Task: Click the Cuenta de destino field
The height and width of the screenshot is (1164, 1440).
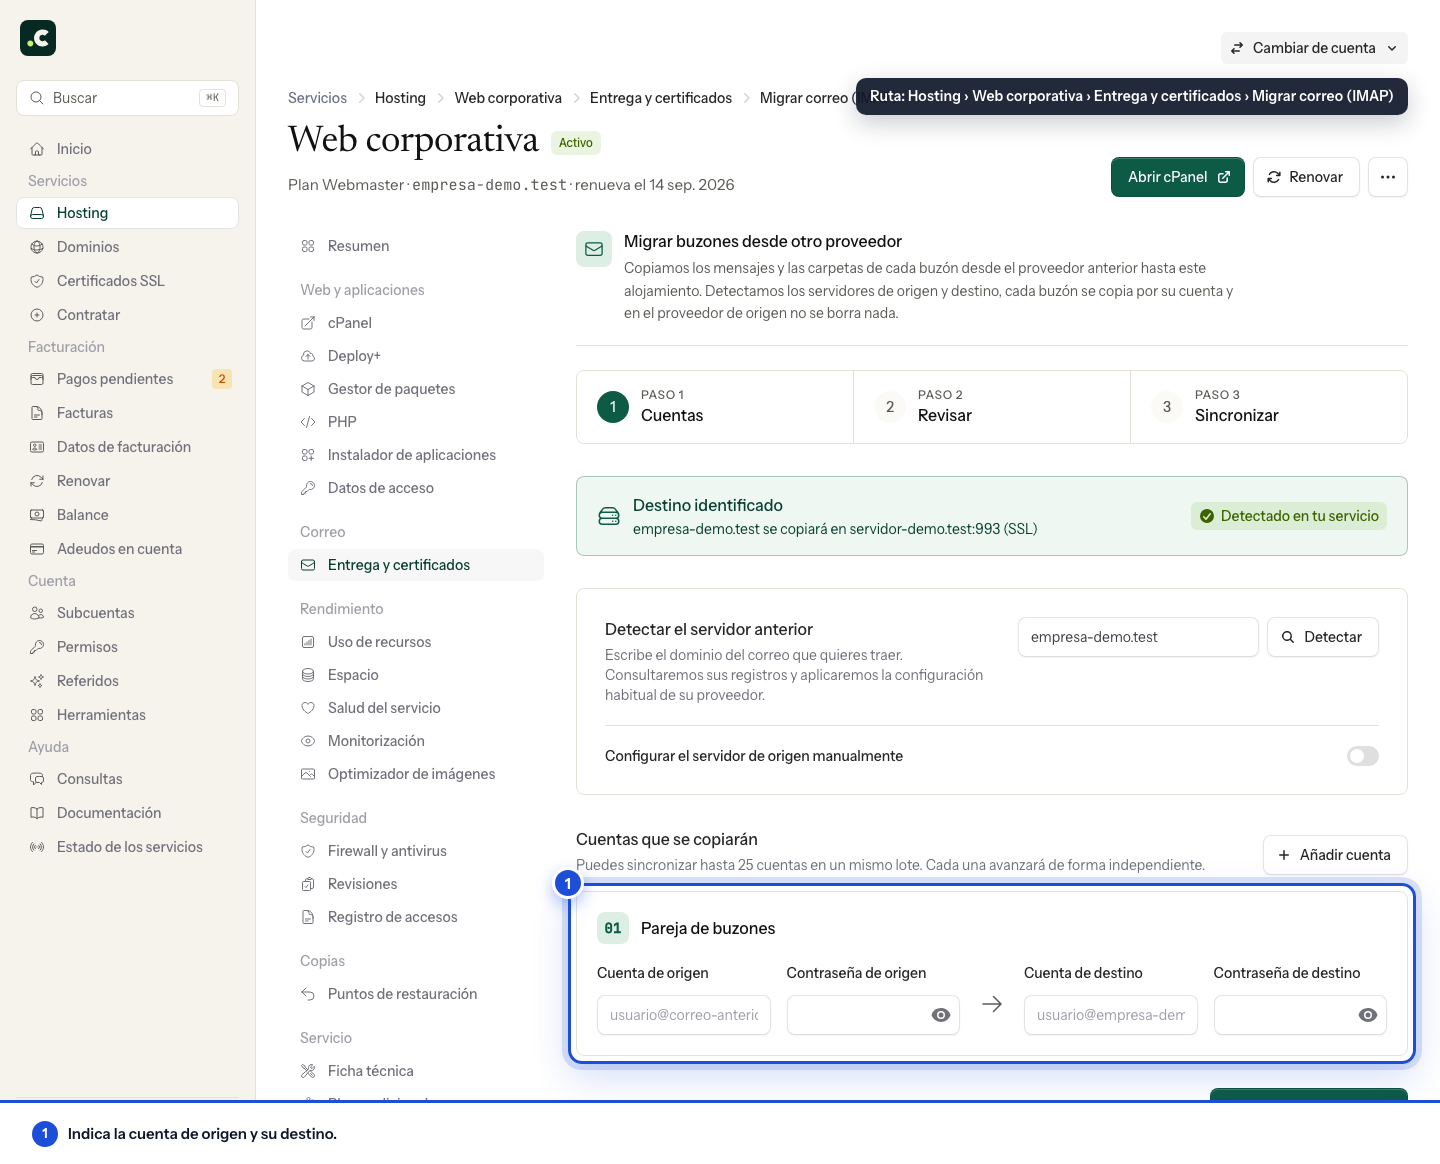Action: click(1111, 1015)
